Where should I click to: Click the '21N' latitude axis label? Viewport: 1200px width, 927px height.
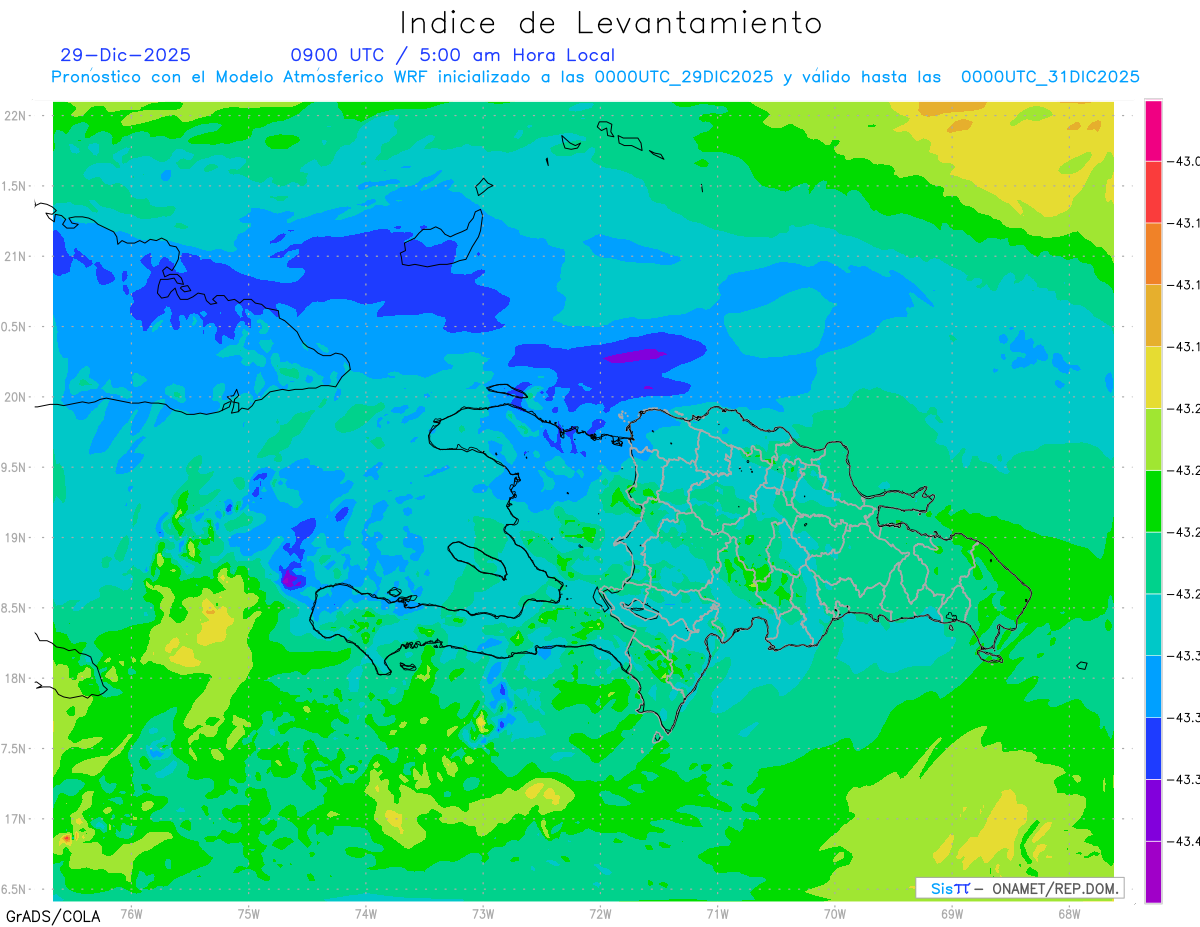click(x=17, y=256)
